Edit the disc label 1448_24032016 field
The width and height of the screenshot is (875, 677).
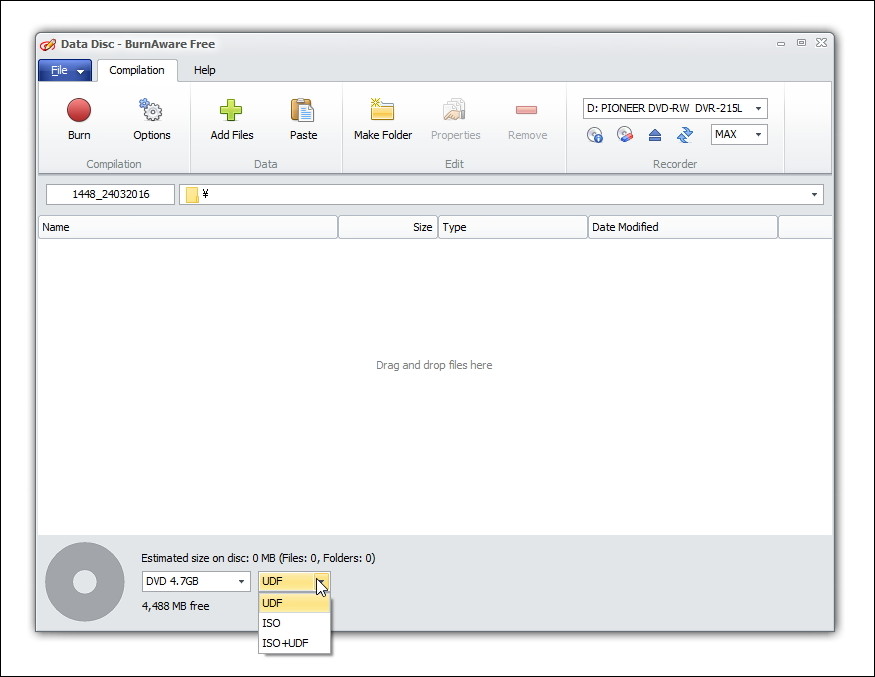click(110, 194)
